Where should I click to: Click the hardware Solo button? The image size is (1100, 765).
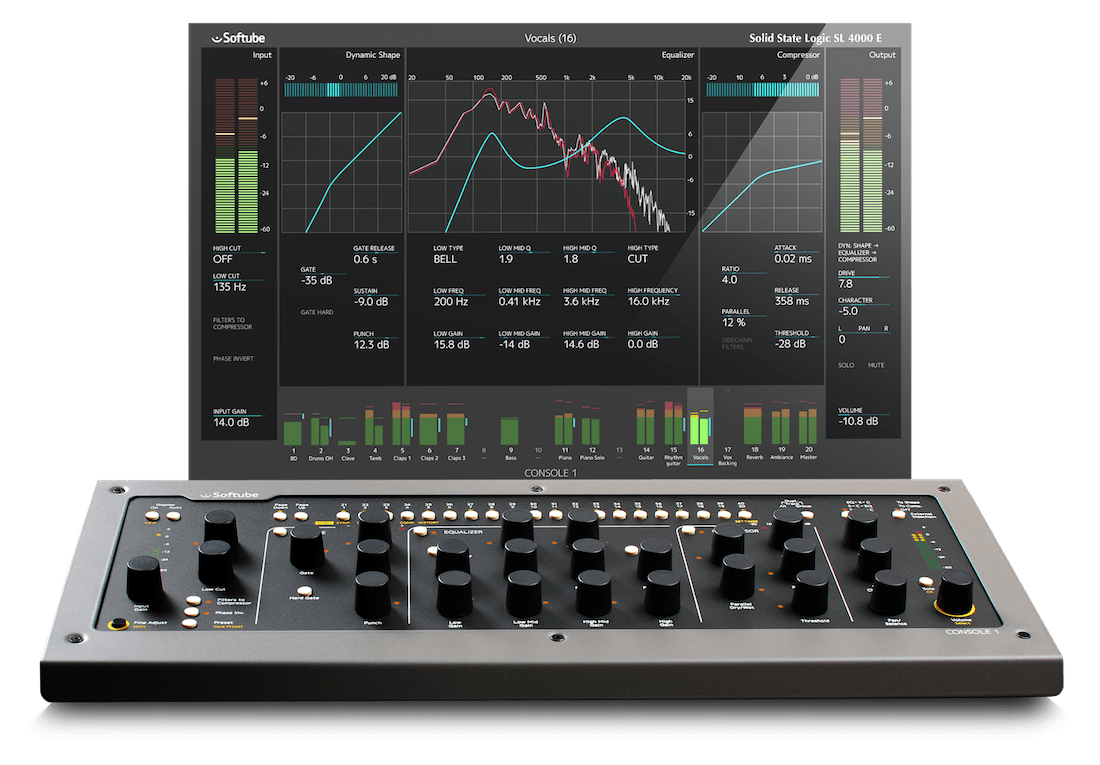[926, 581]
